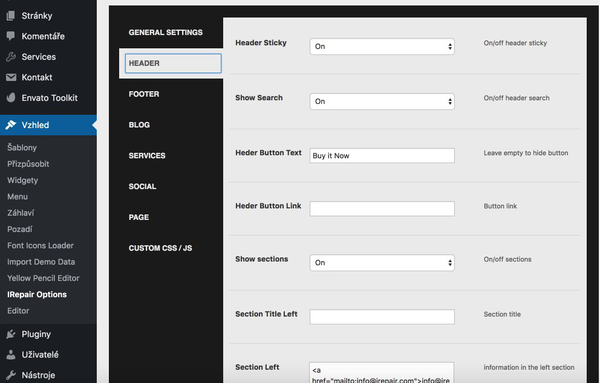Click the Kontakt envelope icon
The image size is (600, 383).
(11, 77)
